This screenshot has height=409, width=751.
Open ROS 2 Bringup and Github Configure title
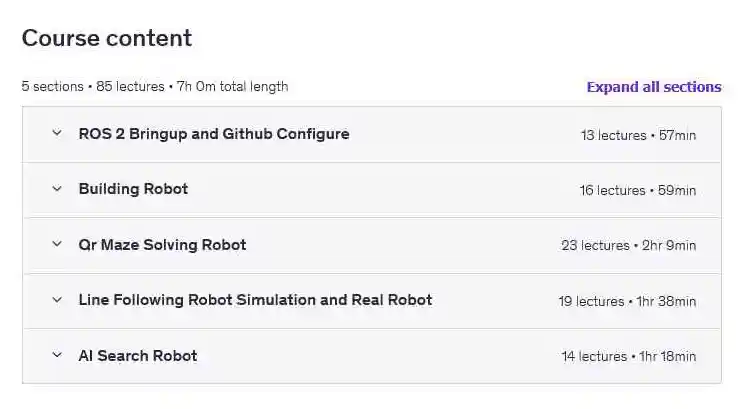pos(214,134)
